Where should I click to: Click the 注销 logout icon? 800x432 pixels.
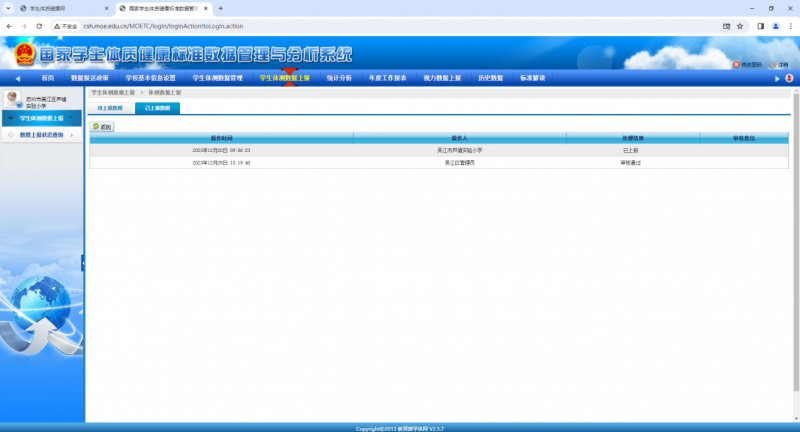tap(773, 65)
